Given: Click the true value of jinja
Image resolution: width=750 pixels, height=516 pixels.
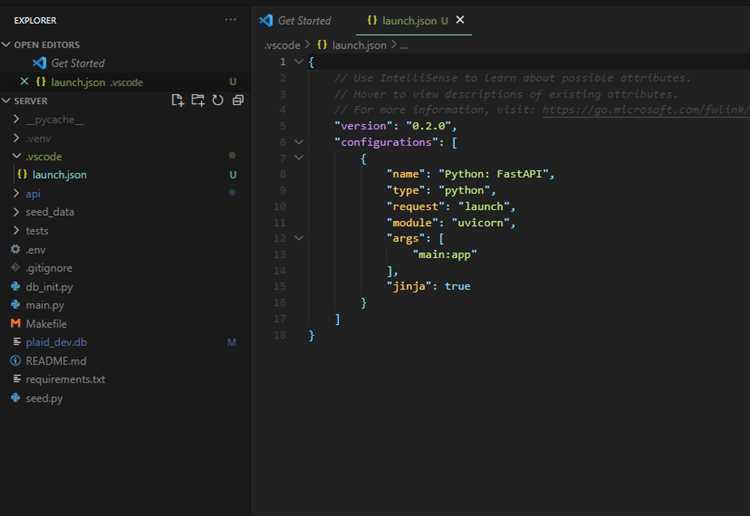Looking at the screenshot, I should coord(457,286).
